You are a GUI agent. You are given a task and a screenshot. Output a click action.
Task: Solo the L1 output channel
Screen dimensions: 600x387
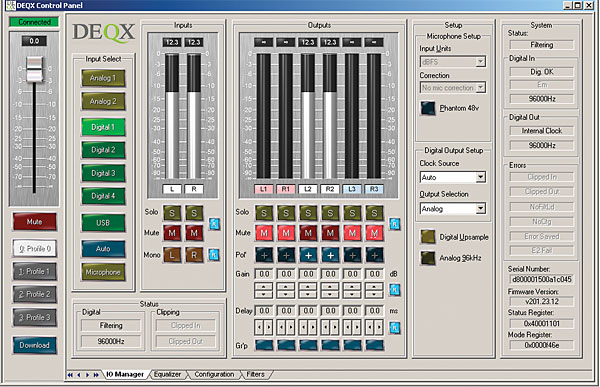(264, 213)
